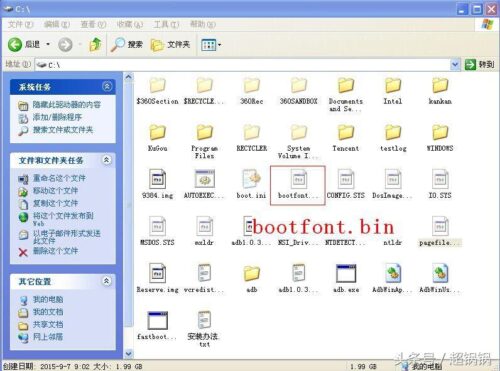Collapse the File and Folder Tasks panel
Viewport: 500px width, 371px height.
(107, 160)
